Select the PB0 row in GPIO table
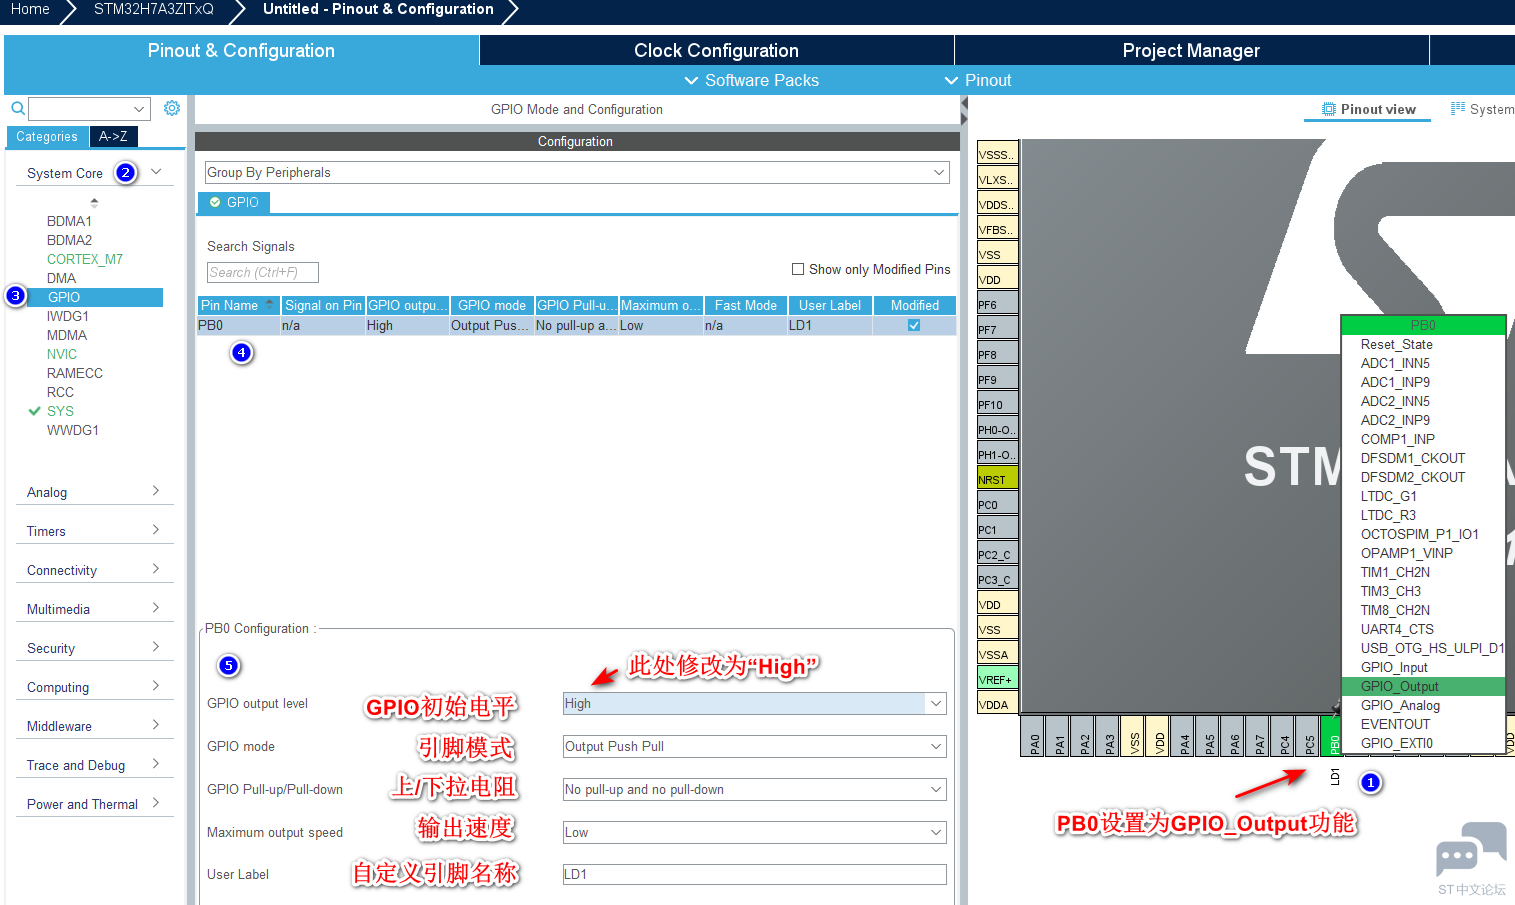Screen dimensions: 1515x905 577,325
